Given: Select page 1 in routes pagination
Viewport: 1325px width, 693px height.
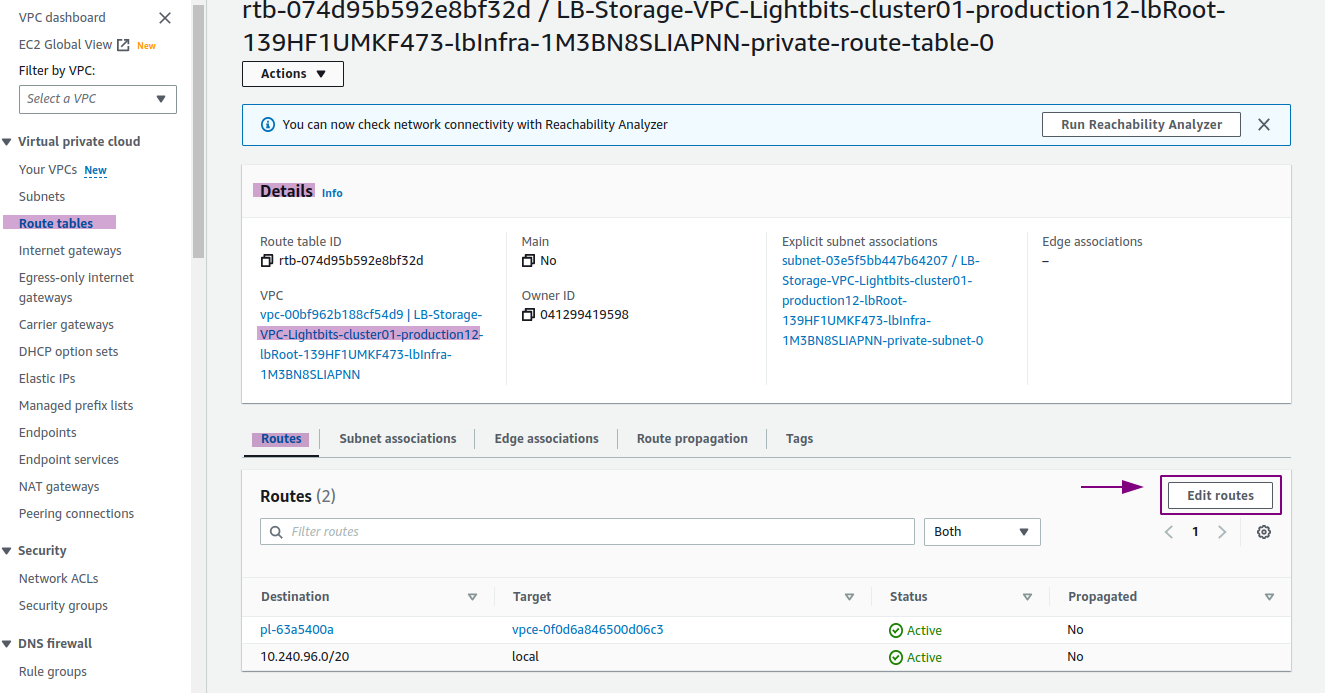Looking at the screenshot, I should pyautogui.click(x=1195, y=532).
